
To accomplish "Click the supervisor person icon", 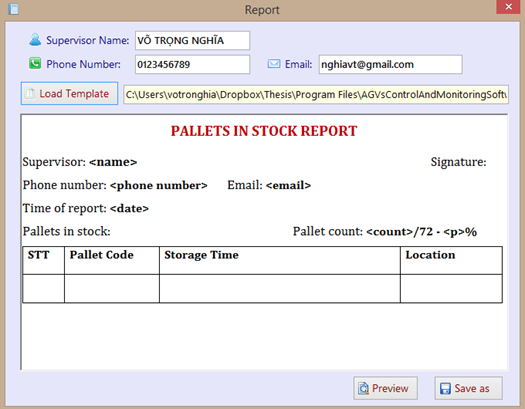I will coord(35,40).
